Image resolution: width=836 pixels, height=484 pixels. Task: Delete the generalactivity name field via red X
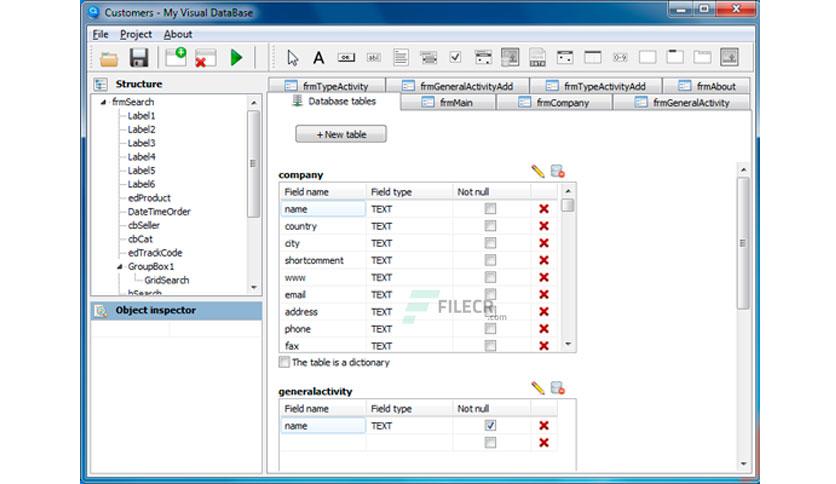[544, 425]
